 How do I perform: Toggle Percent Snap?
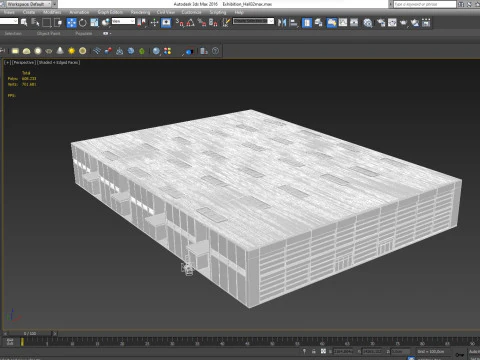pos(202,23)
